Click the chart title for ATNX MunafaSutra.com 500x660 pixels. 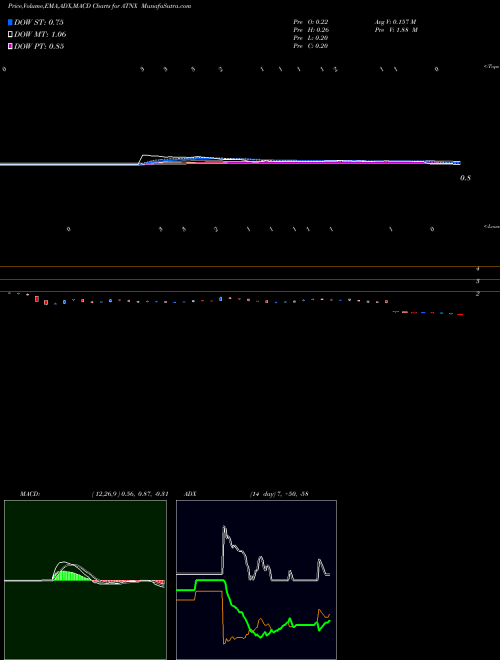click(99, 6)
